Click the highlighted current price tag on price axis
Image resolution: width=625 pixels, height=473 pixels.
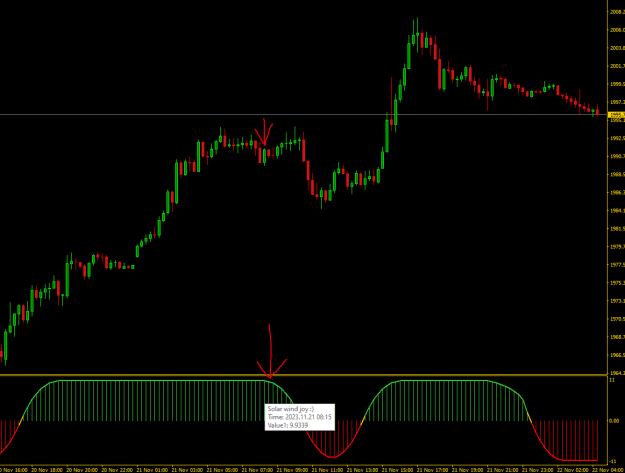[x=616, y=115]
